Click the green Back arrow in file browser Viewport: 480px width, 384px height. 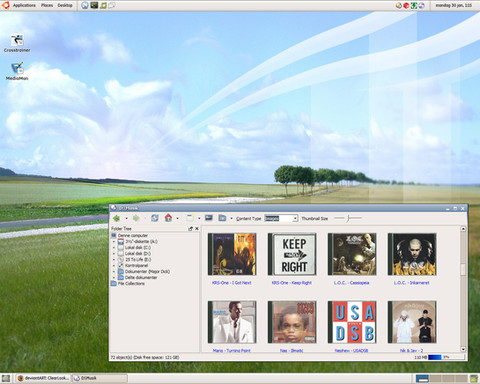coord(116,218)
